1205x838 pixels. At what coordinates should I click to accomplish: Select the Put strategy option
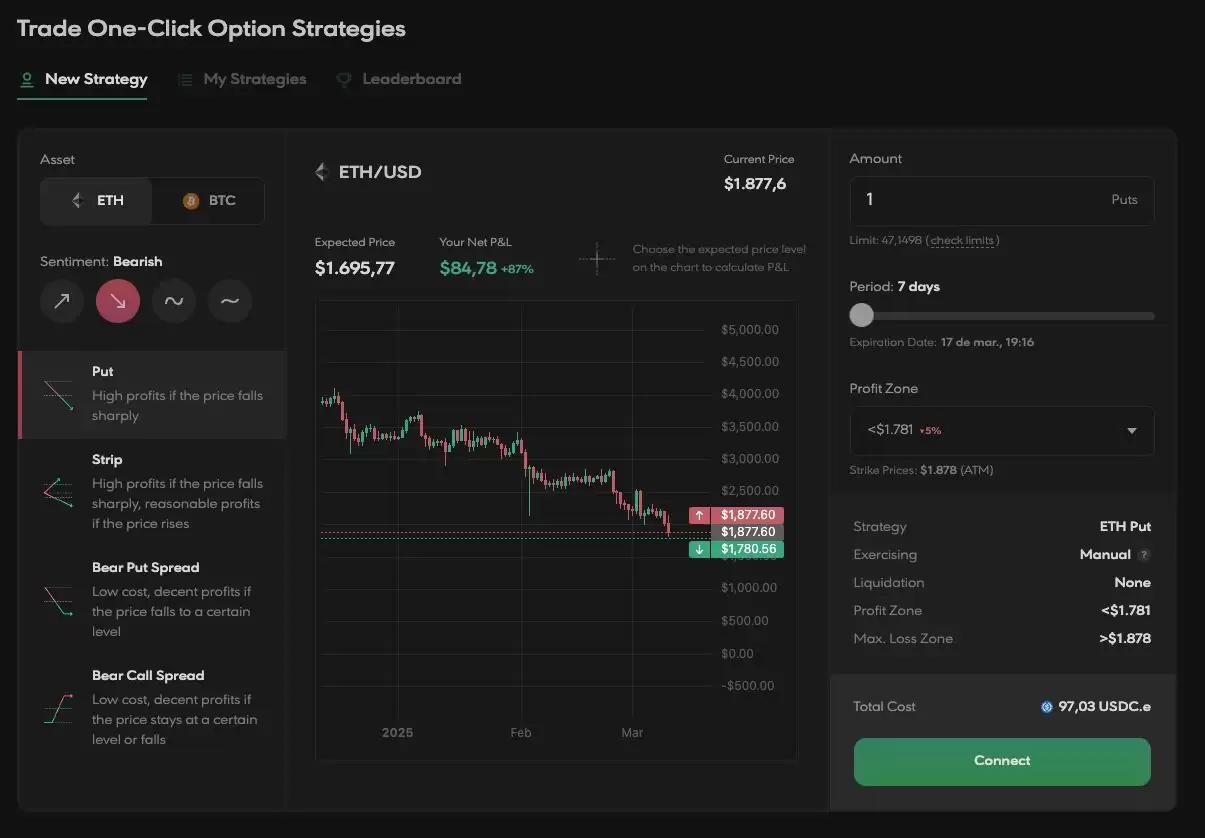click(152, 394)
